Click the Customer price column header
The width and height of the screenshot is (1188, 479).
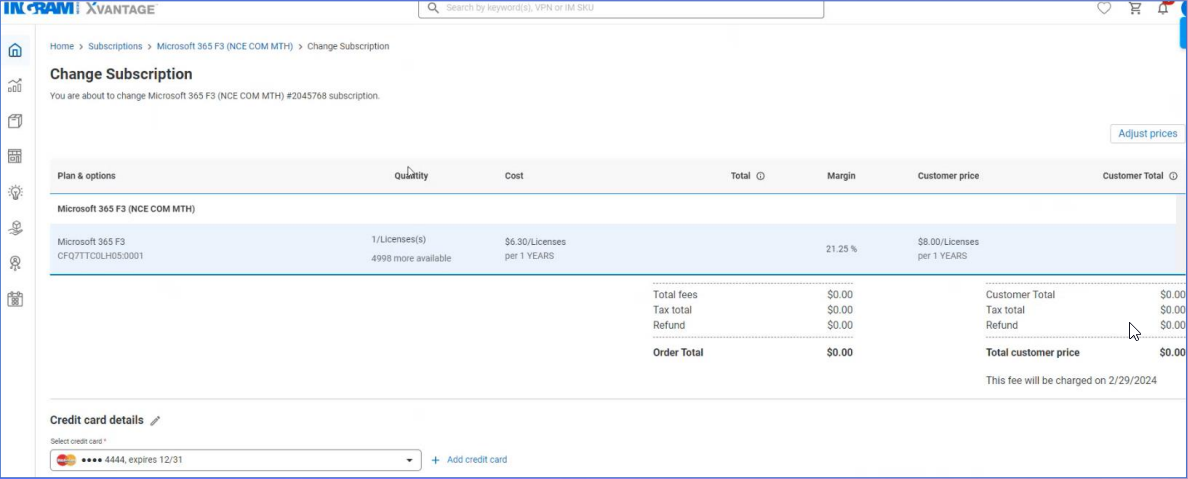948,176
